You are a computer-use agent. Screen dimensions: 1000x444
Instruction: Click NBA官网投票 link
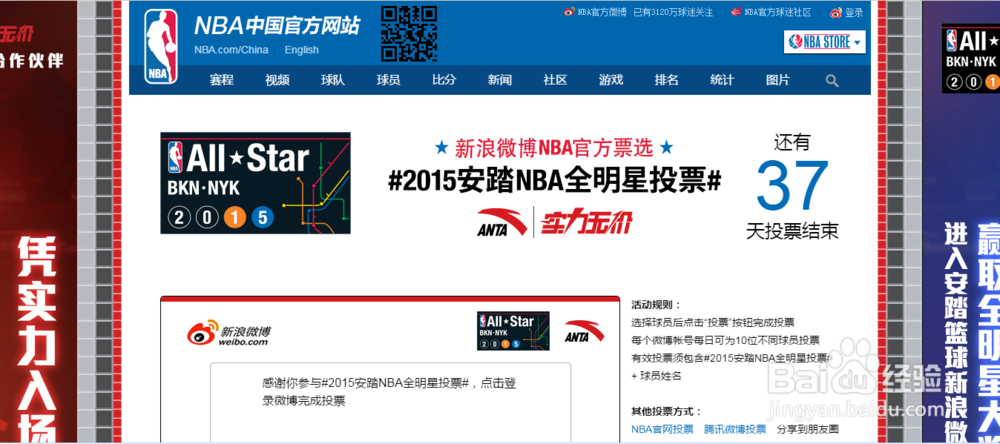point(662,429)
